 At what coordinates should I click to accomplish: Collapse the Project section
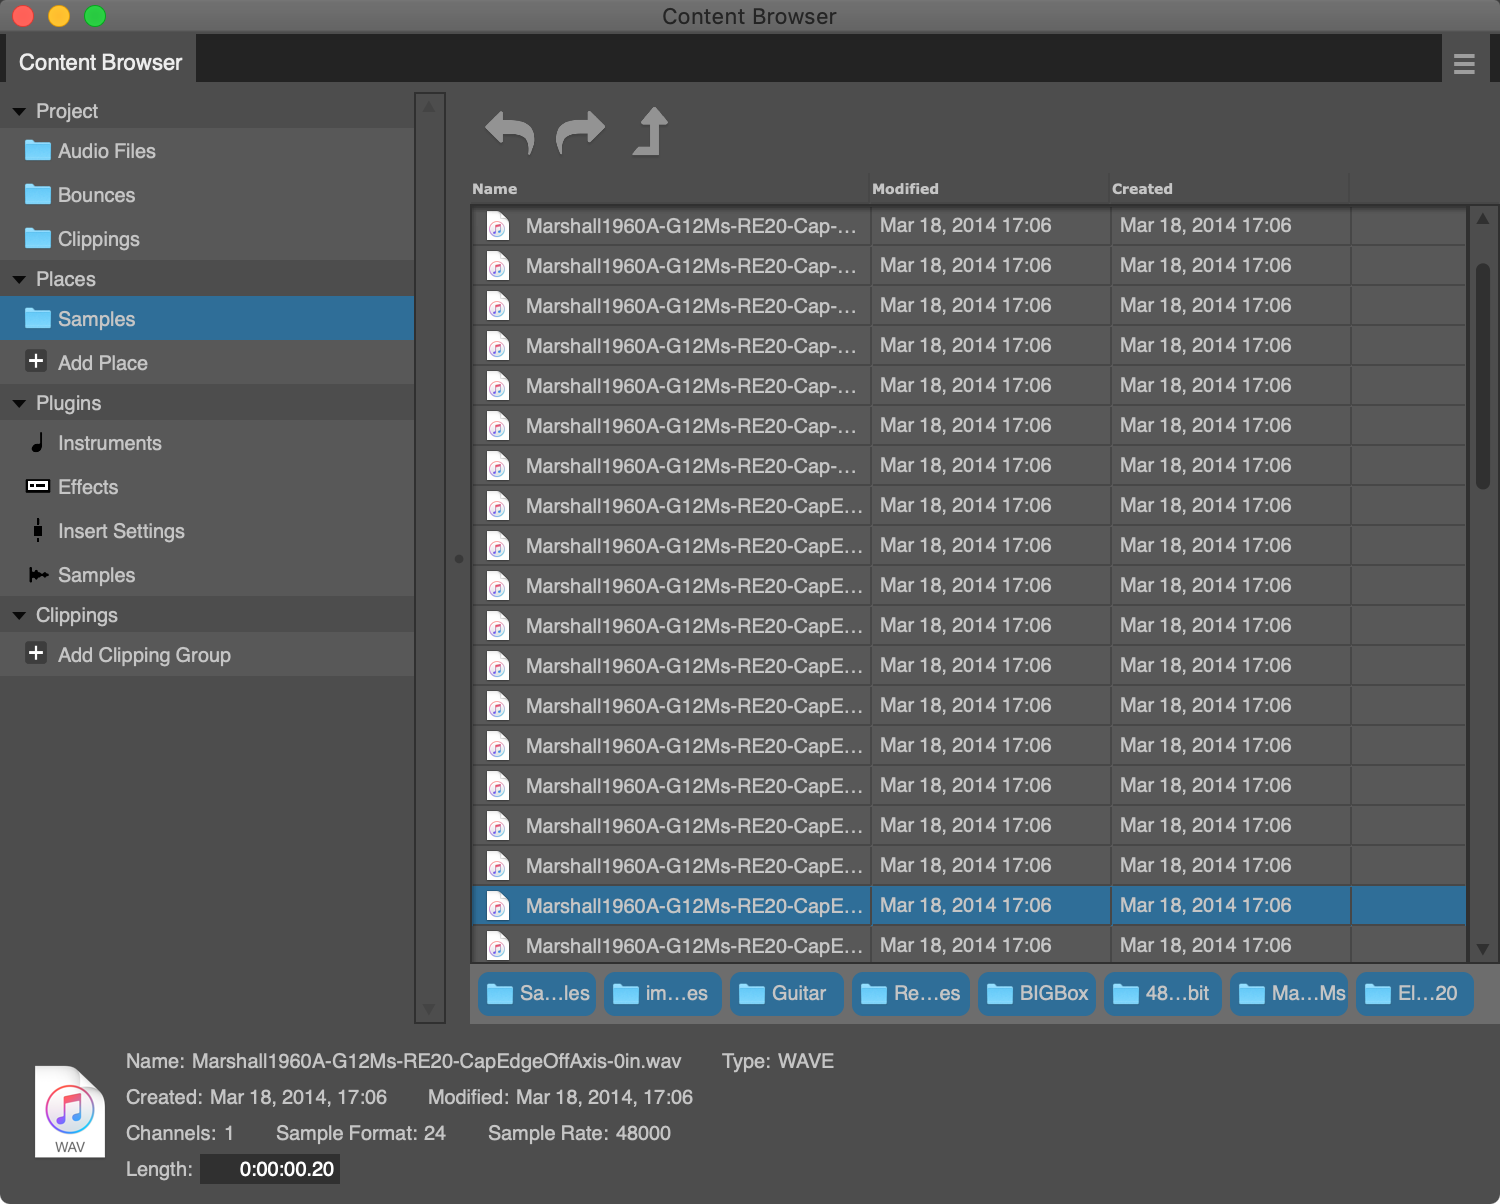point(20,111)
